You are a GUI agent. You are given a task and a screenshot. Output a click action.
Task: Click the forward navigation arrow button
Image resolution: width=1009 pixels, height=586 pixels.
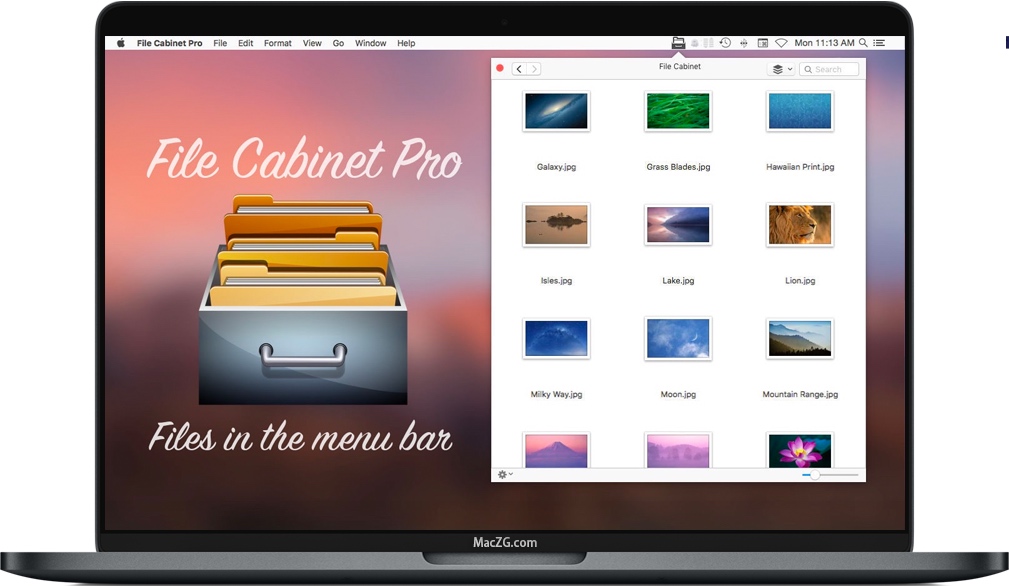pos(535,68)
